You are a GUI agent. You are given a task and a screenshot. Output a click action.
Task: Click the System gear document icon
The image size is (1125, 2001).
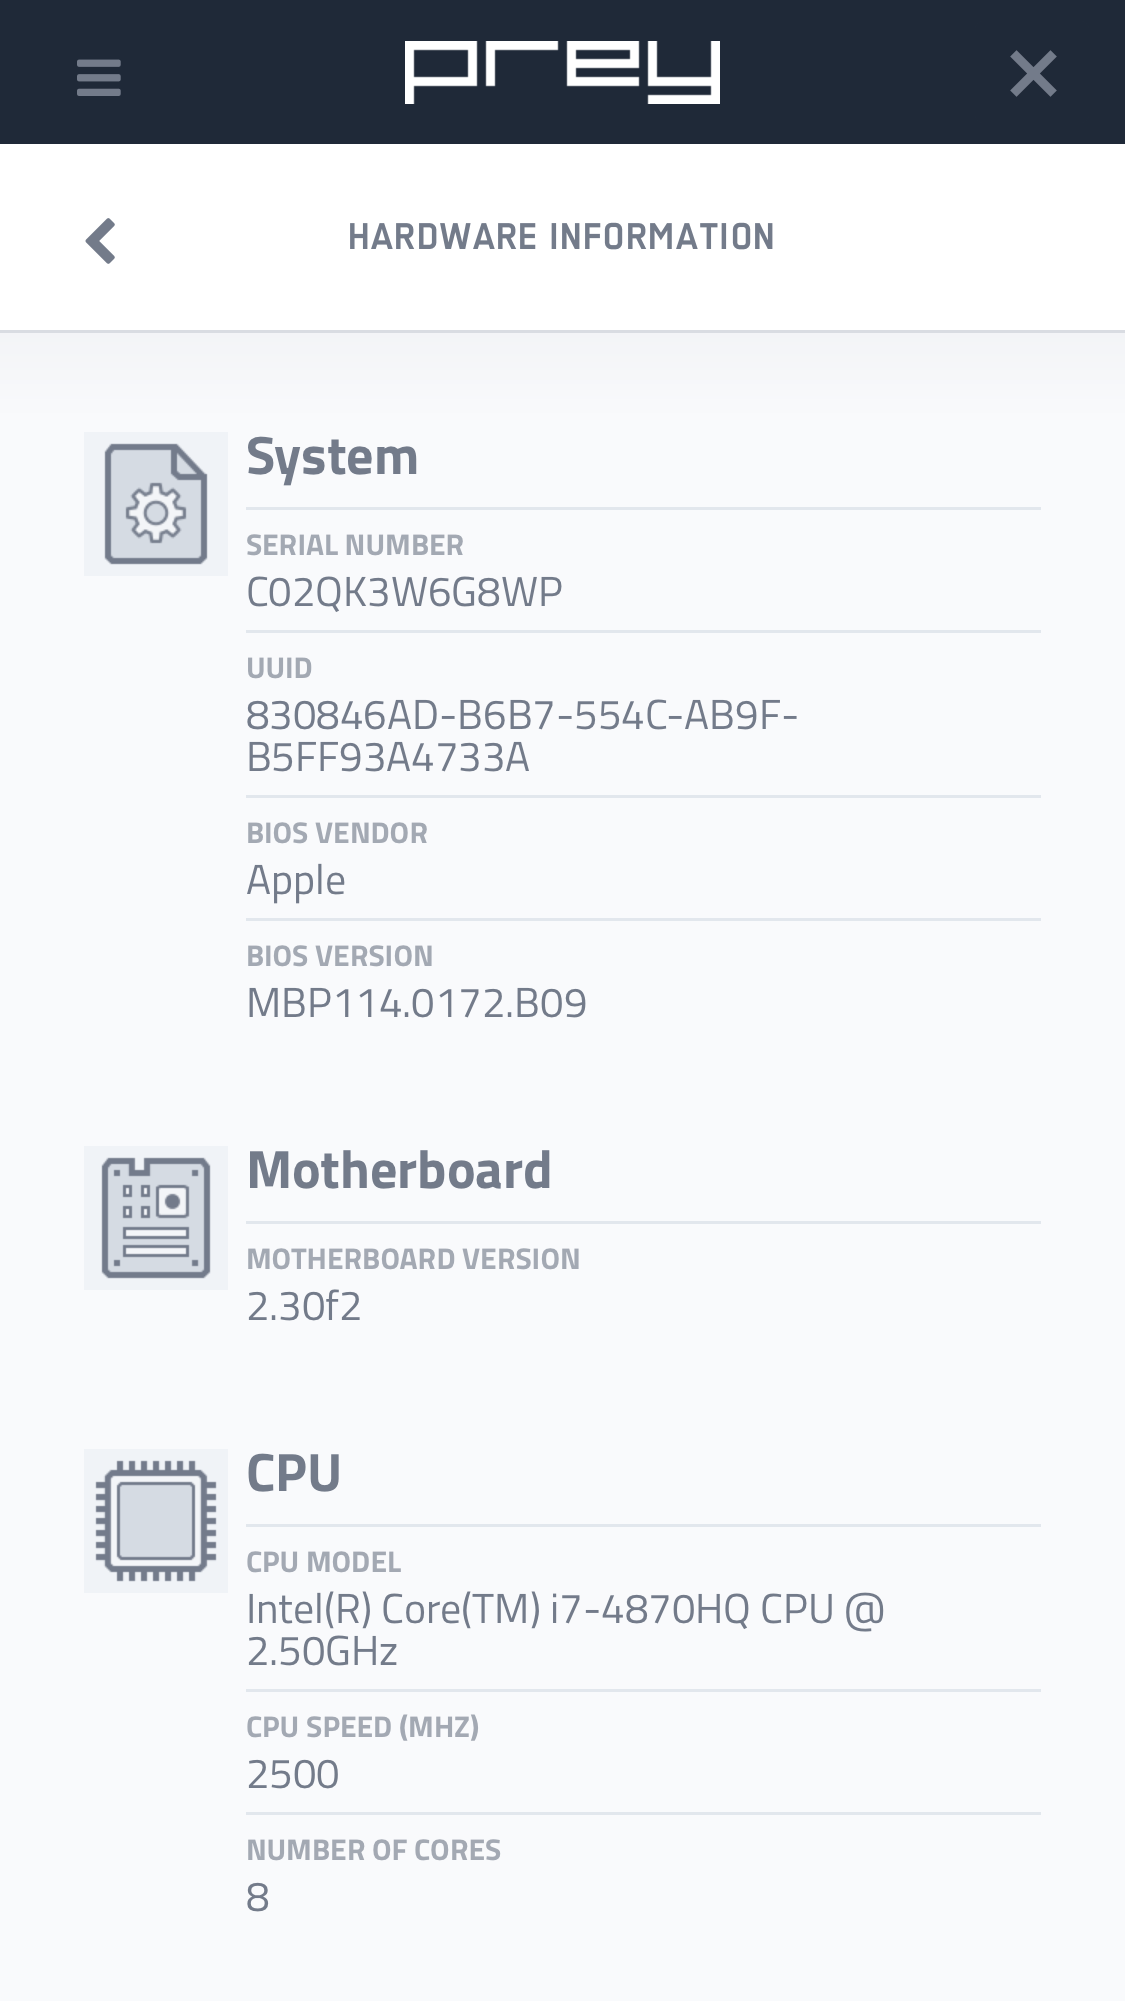coord(156,504)
